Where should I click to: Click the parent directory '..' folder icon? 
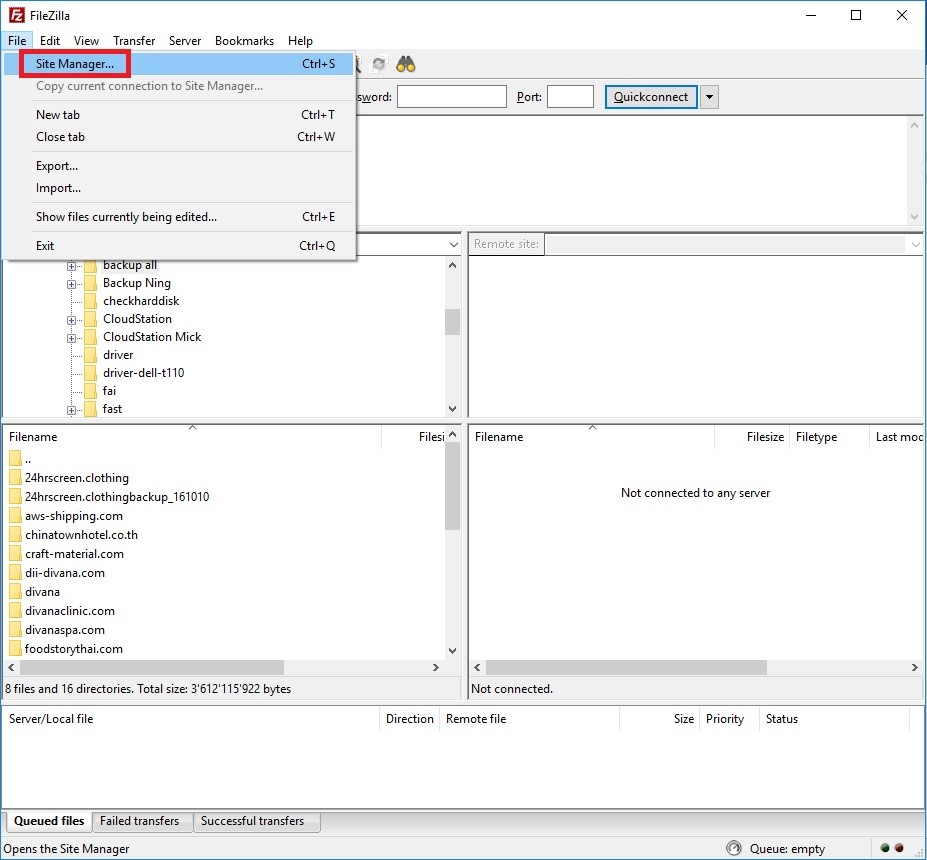click(15, 459)
